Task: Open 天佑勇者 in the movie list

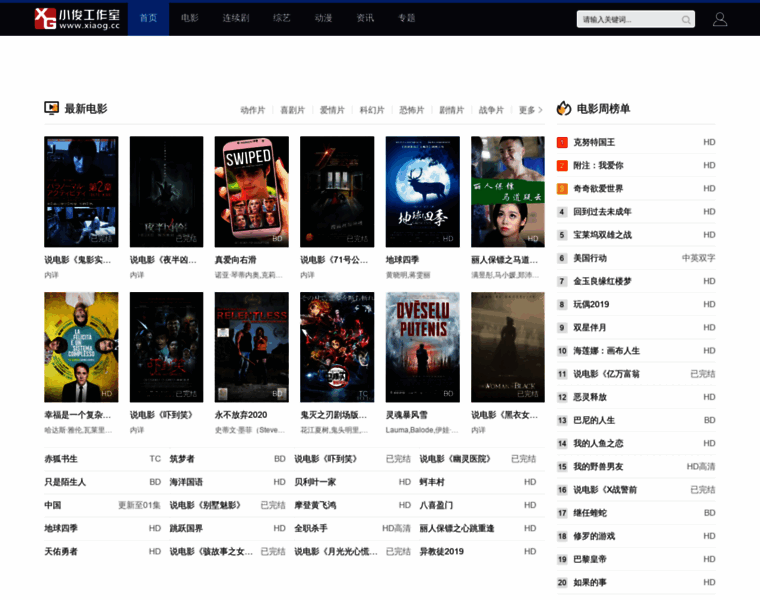Action: coord(61,552)
